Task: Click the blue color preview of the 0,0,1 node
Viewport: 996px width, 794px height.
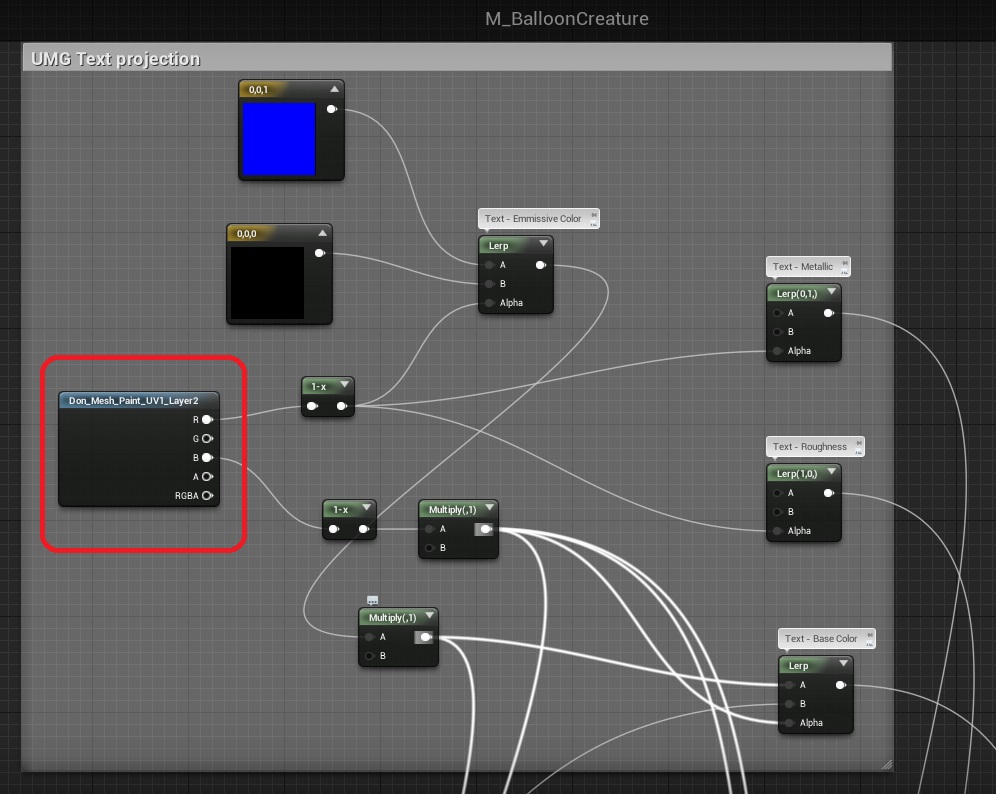Action: pyautogui.click(x=279, y=138)
